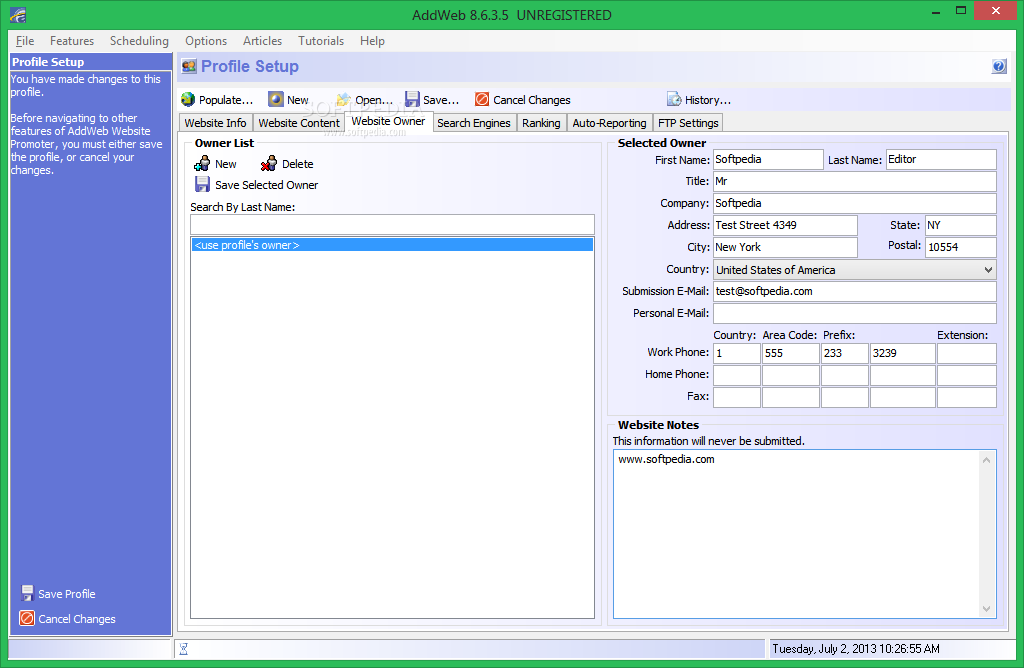Open the Articles menu
1024x668 pixels.
pyautogui.click(x=263, y=40)
